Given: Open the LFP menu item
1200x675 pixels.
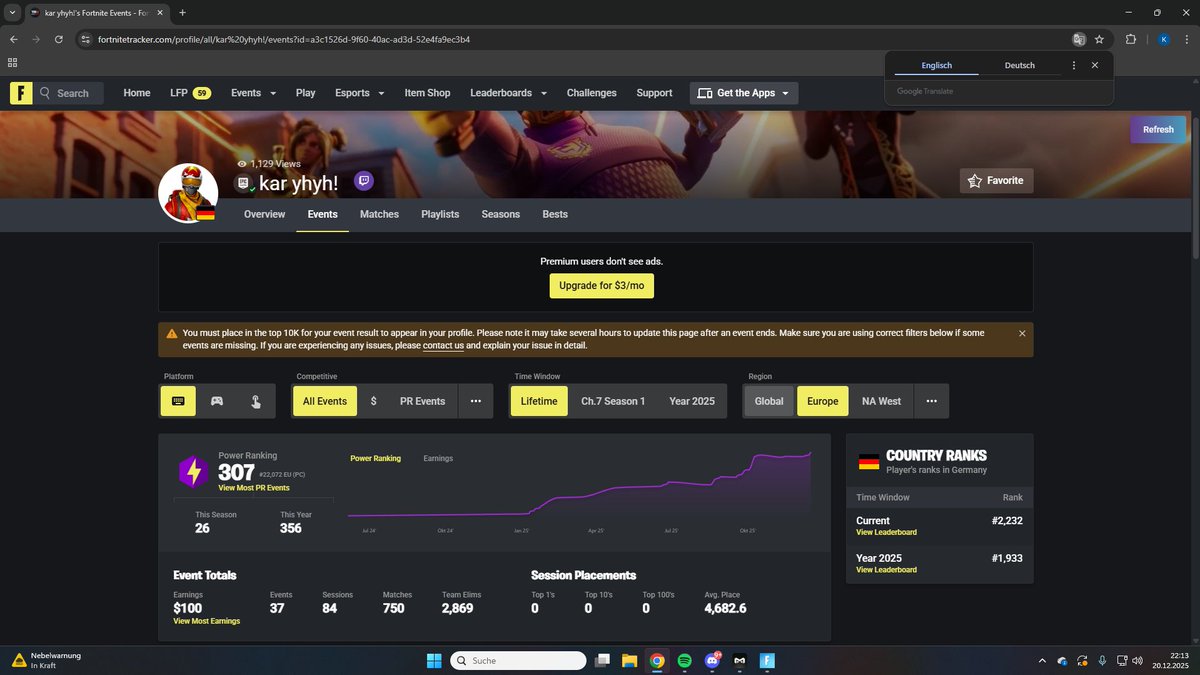Looking at the screenshot, I should pos(190,93).
